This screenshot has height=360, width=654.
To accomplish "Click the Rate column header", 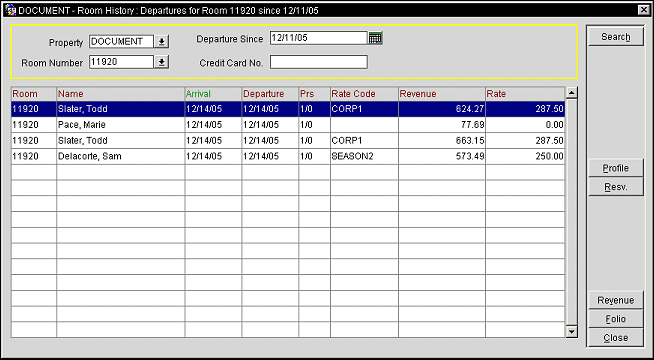I will click(525, 94).
